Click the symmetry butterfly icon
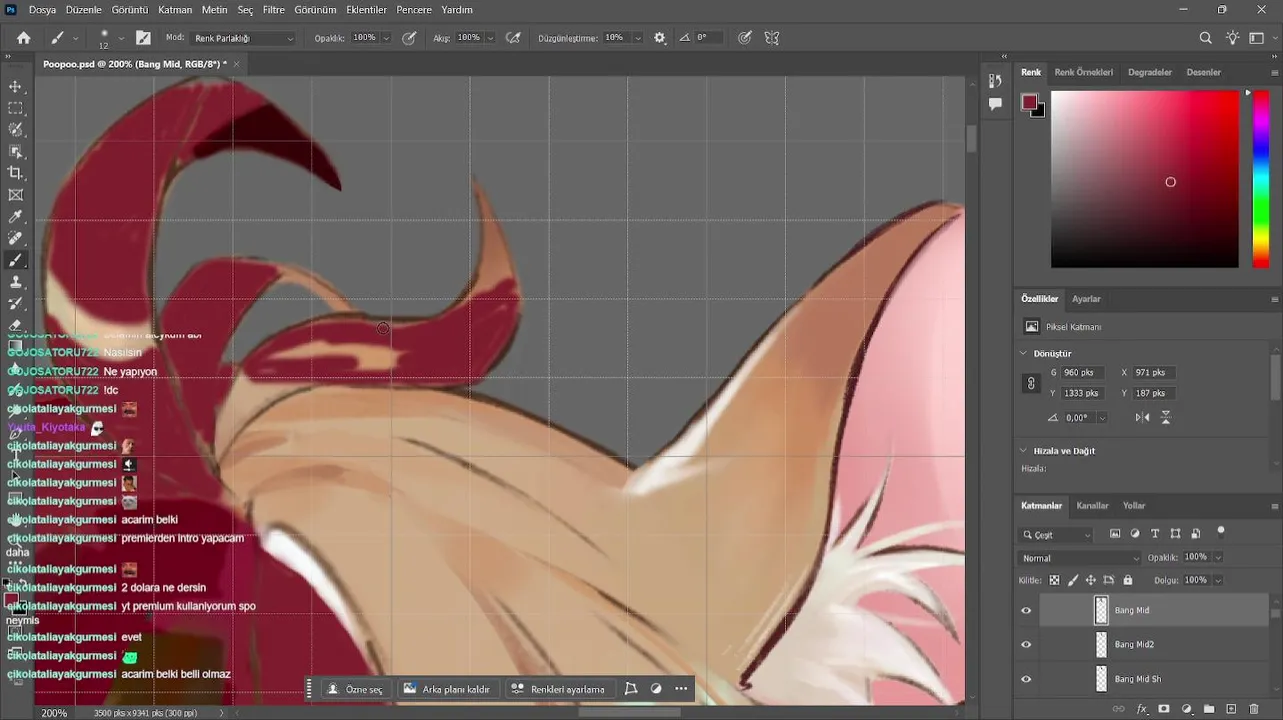 772,38
